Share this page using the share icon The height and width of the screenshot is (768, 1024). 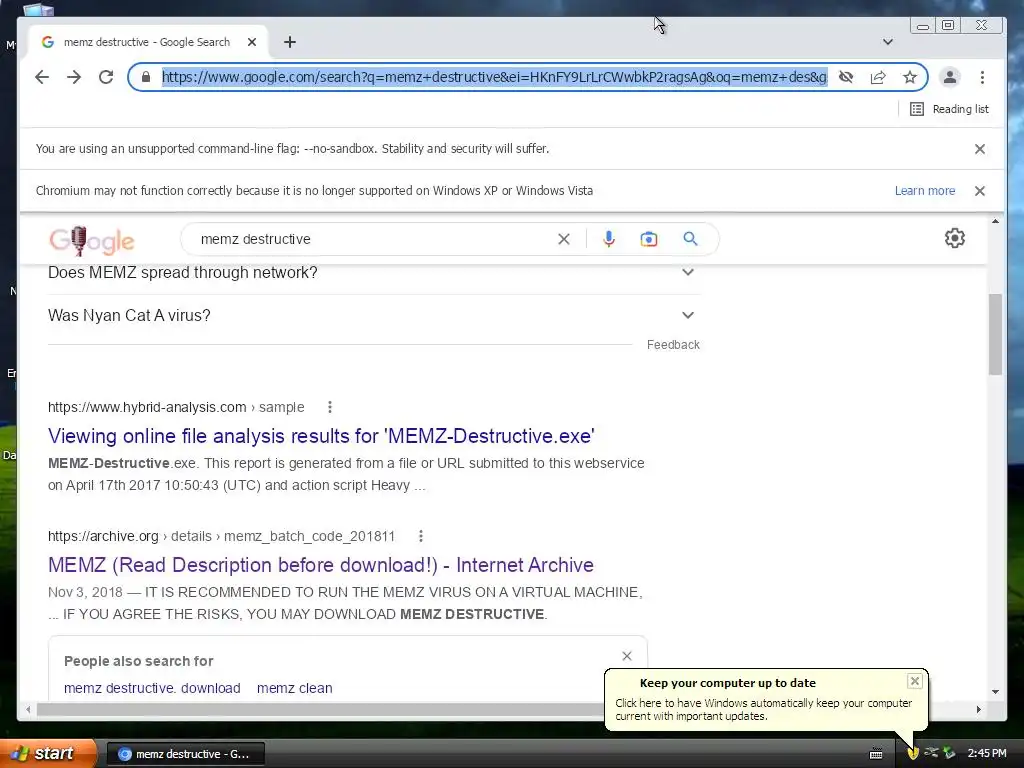[878, 77]
